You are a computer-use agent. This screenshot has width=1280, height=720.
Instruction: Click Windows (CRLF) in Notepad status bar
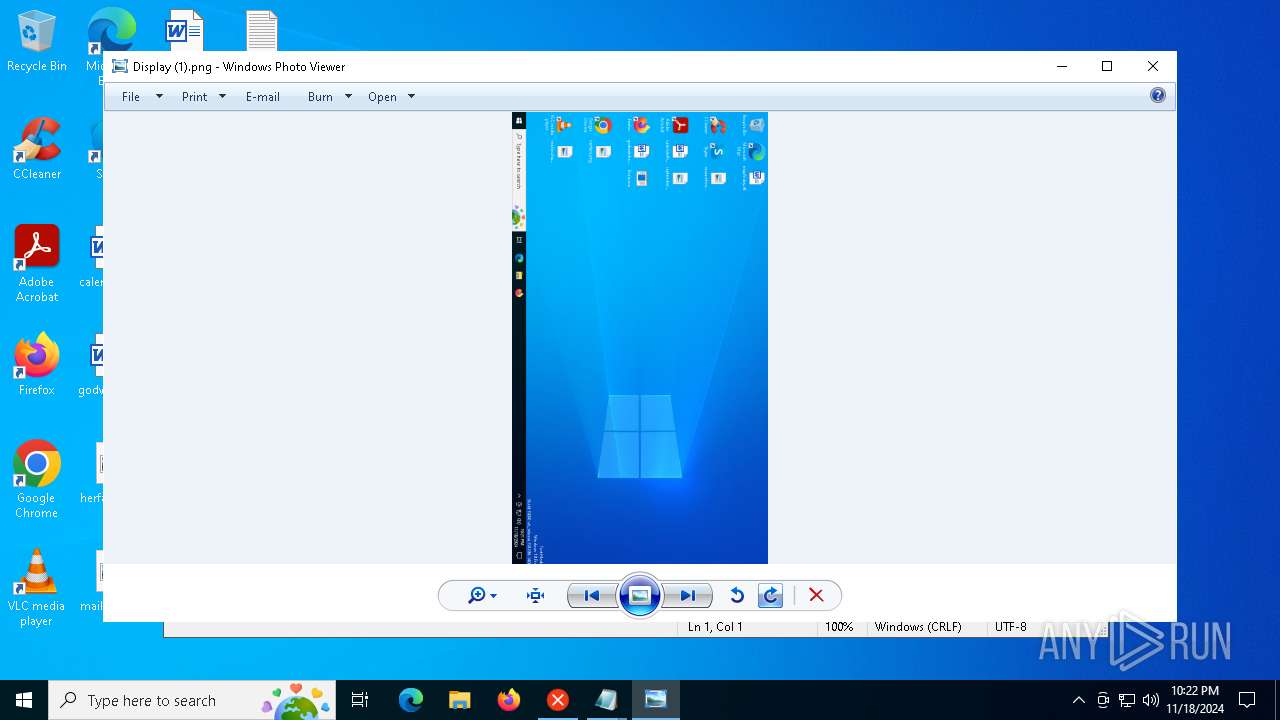(x=918, y=627)
